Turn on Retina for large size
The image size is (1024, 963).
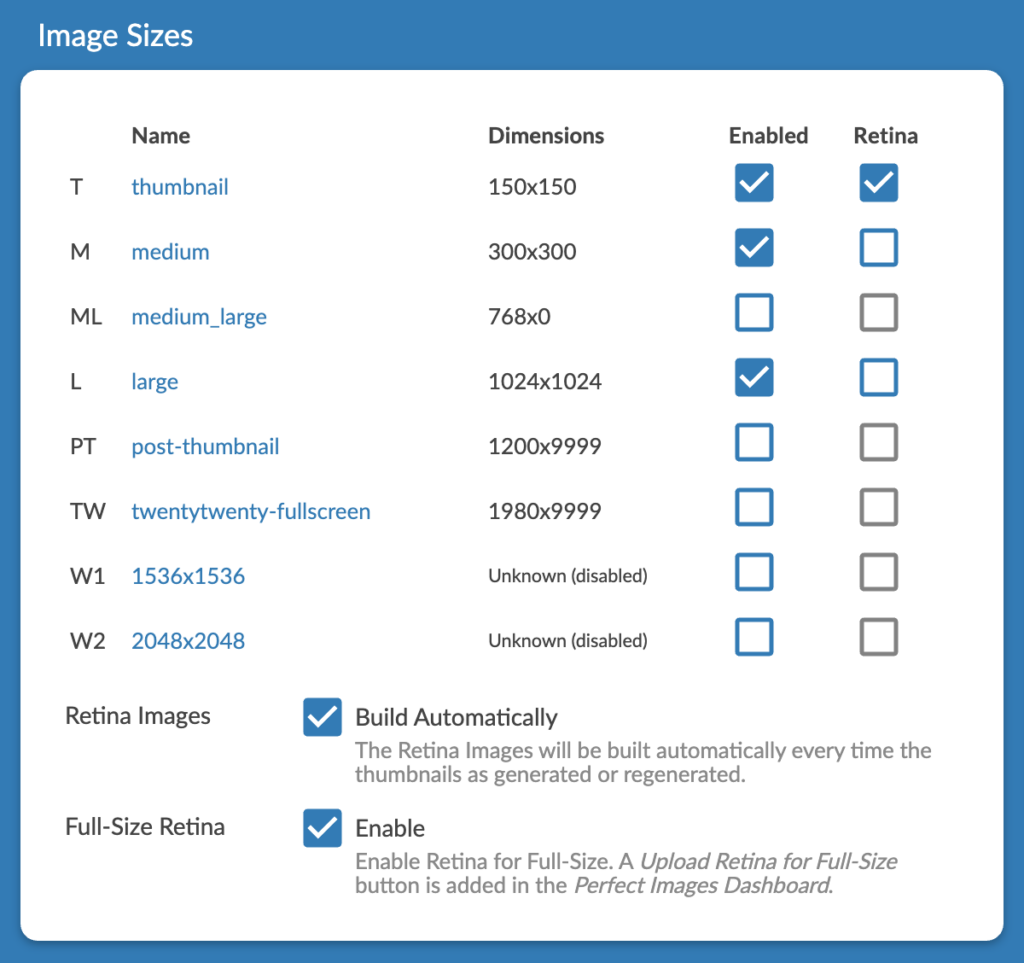[878, 378]
